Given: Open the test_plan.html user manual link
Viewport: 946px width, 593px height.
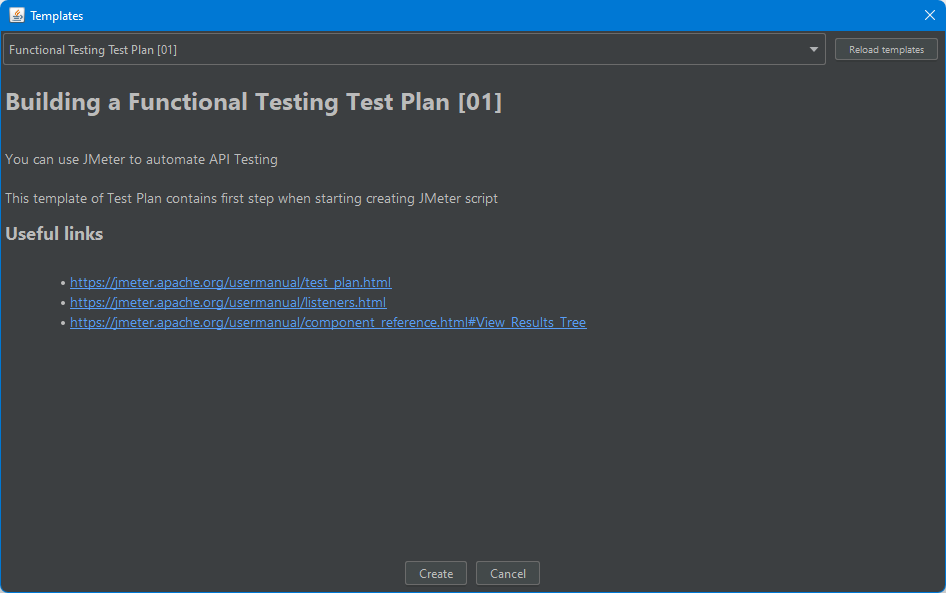Looking at the screenshot, I should (230, 282).
